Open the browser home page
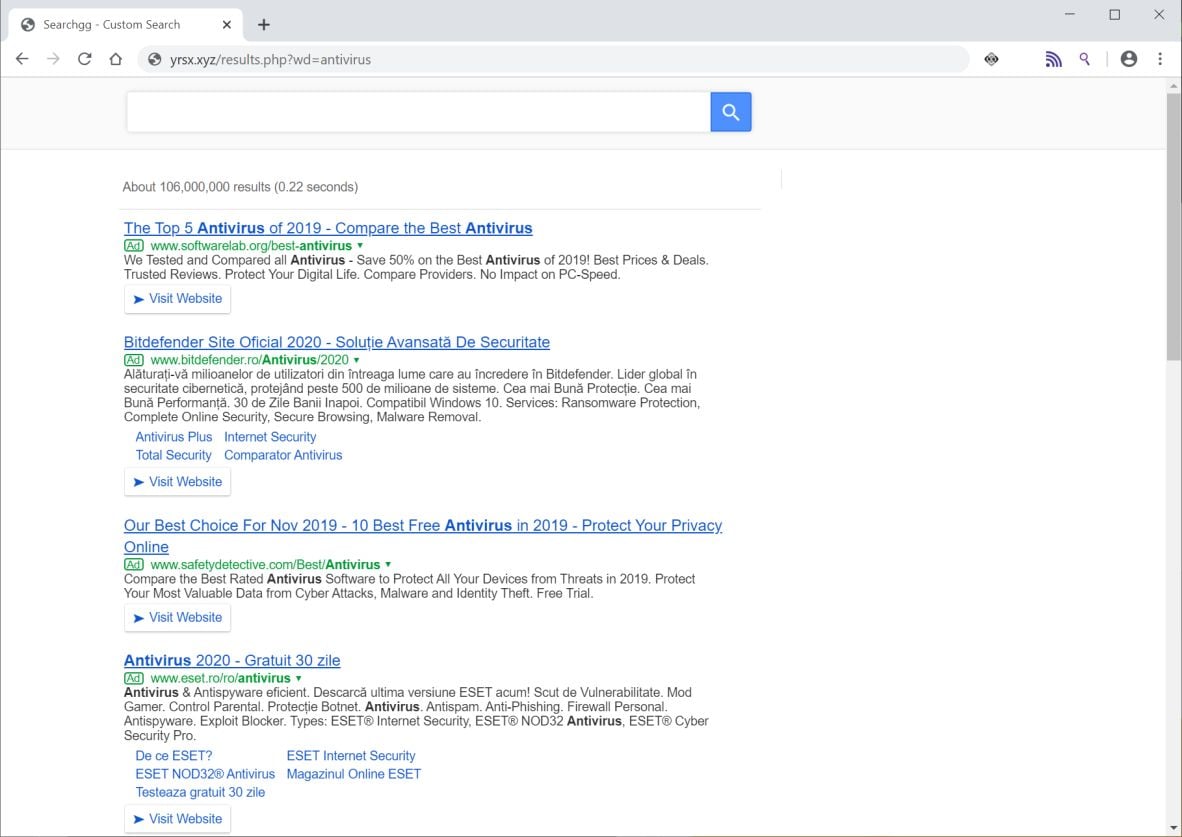This screenshot has height=837, width=1182. point(115,59)
